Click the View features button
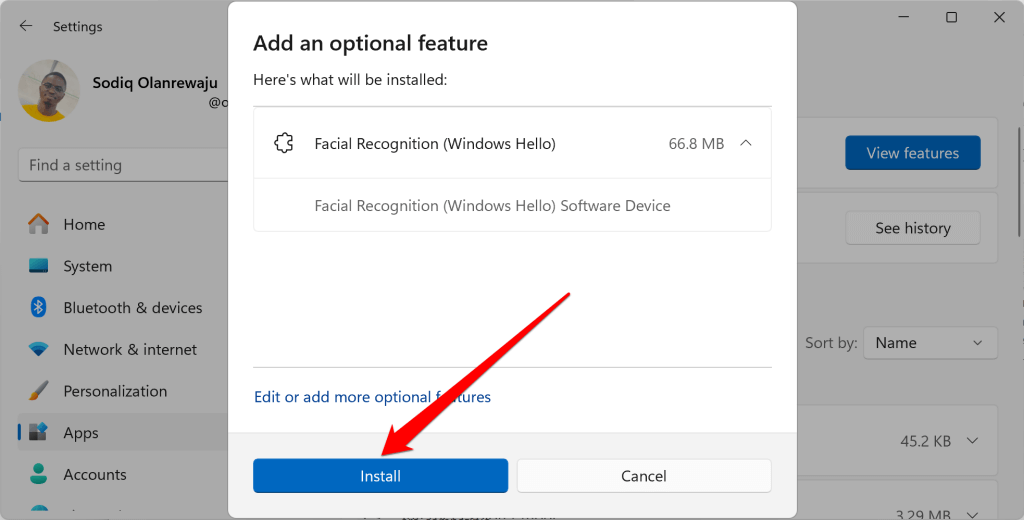 pos(912,153)
